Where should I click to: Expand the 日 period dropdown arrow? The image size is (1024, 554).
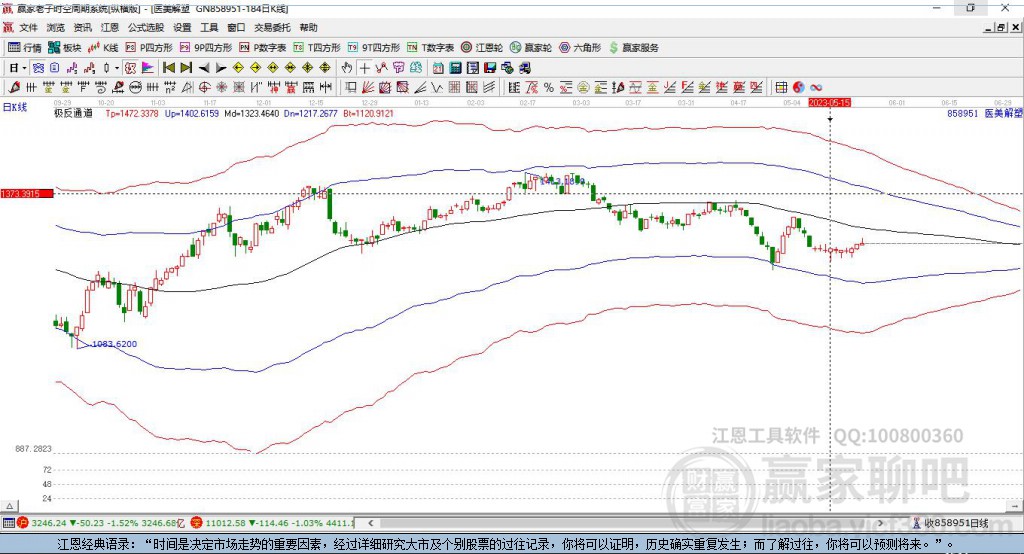[24, 68]
